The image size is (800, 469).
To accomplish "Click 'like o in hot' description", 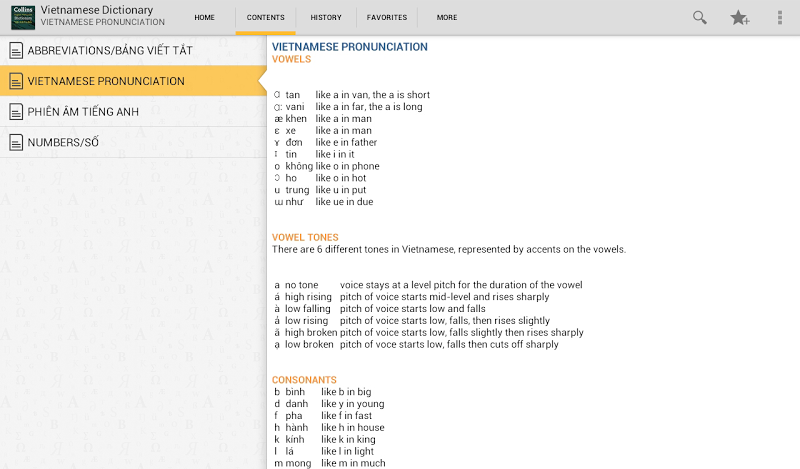I will click(341, 178).
